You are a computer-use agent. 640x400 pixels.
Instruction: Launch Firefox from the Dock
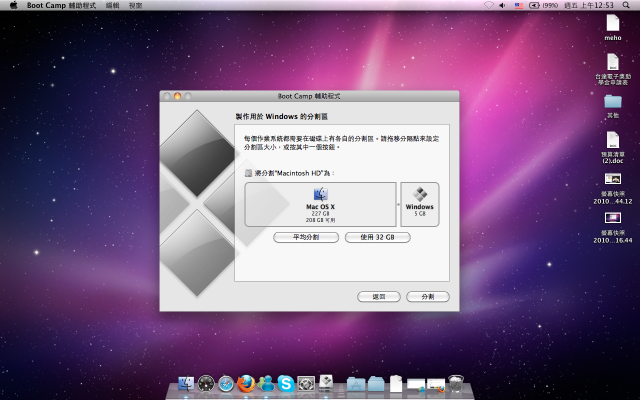click(x=246, y=384)
